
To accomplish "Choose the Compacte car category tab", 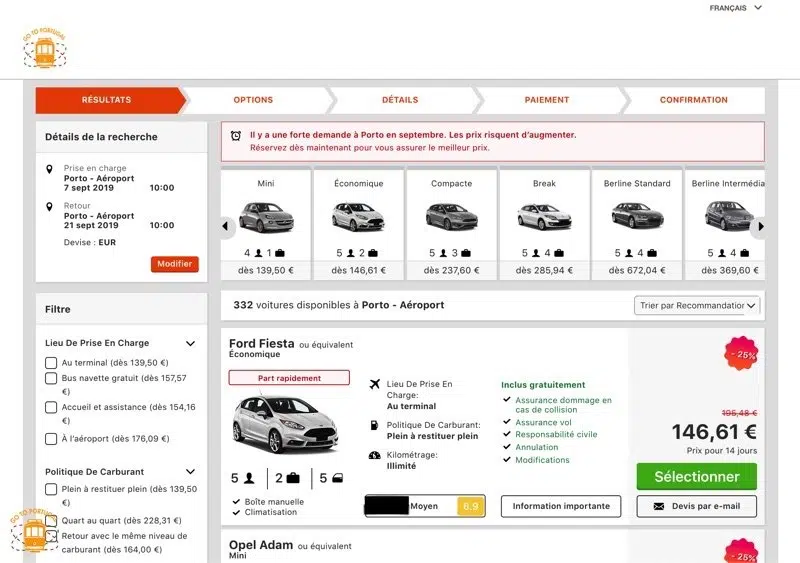I will 452,225.
